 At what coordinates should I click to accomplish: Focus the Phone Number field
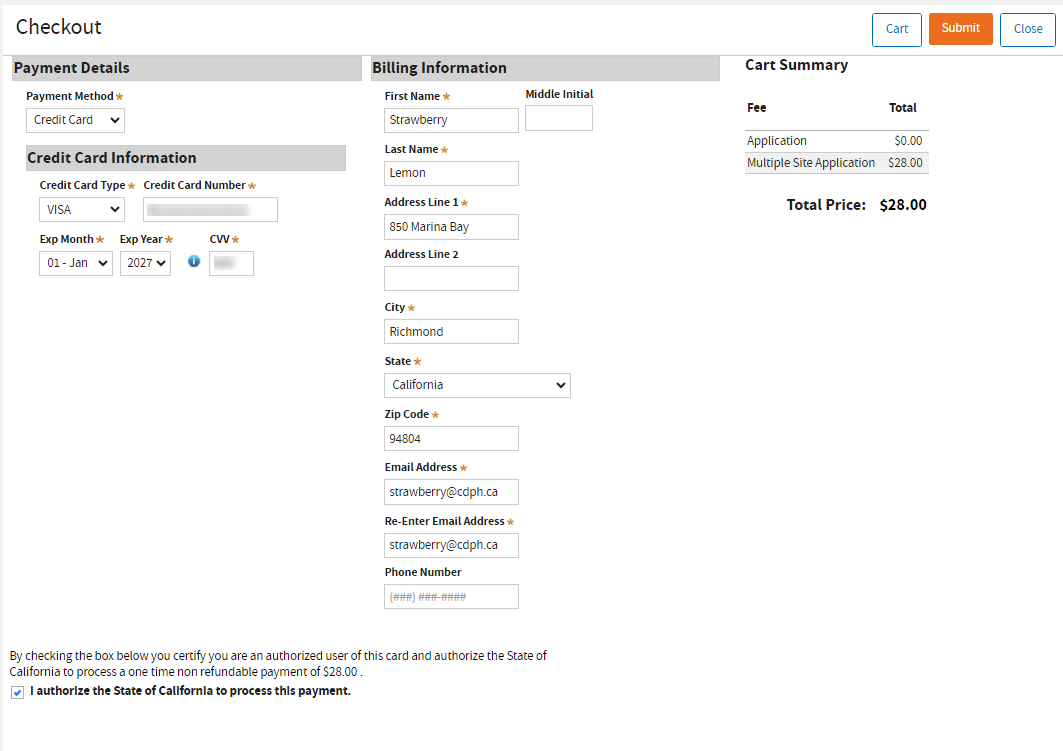coord(451,597)
